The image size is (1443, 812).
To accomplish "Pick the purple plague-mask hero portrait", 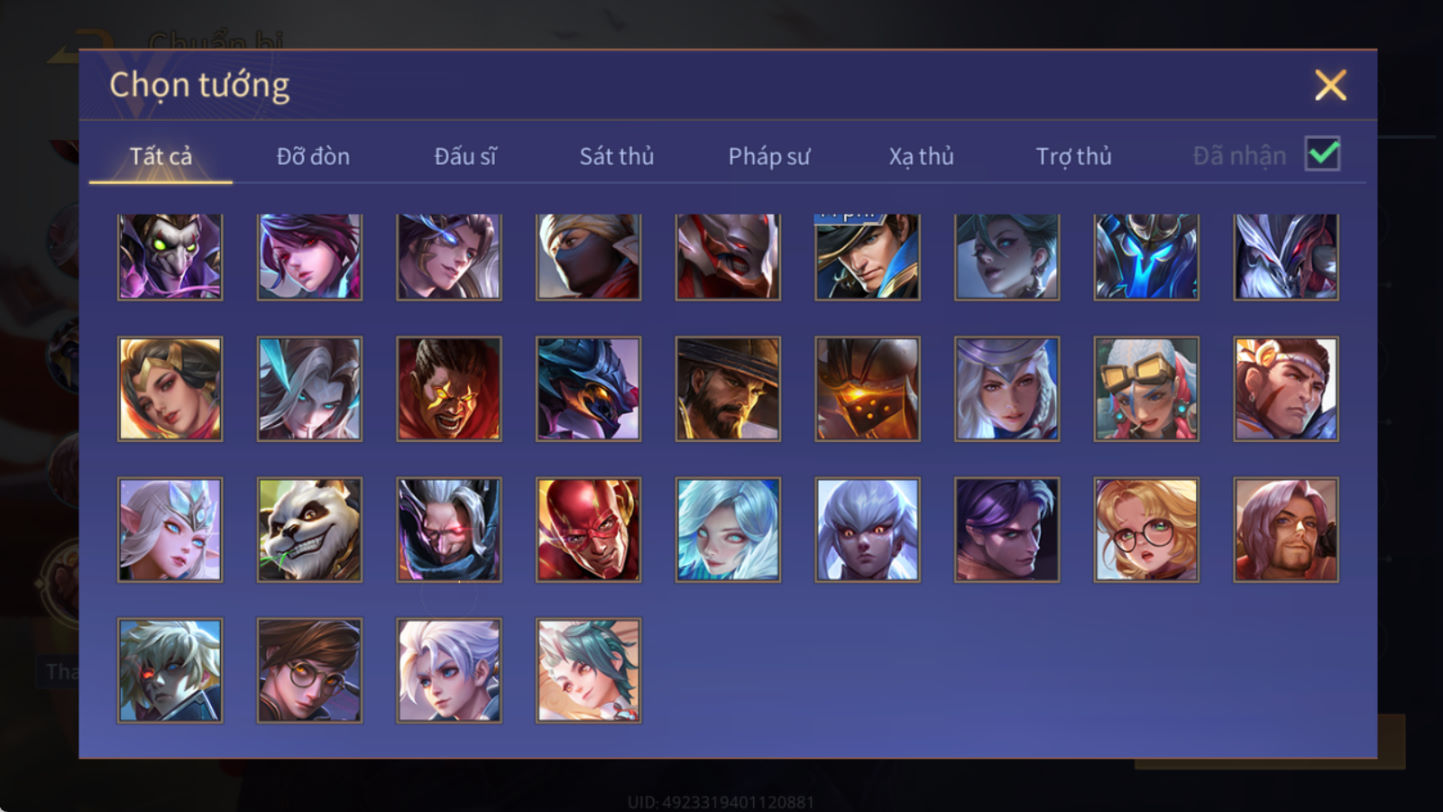I will [x=170, y=257].
